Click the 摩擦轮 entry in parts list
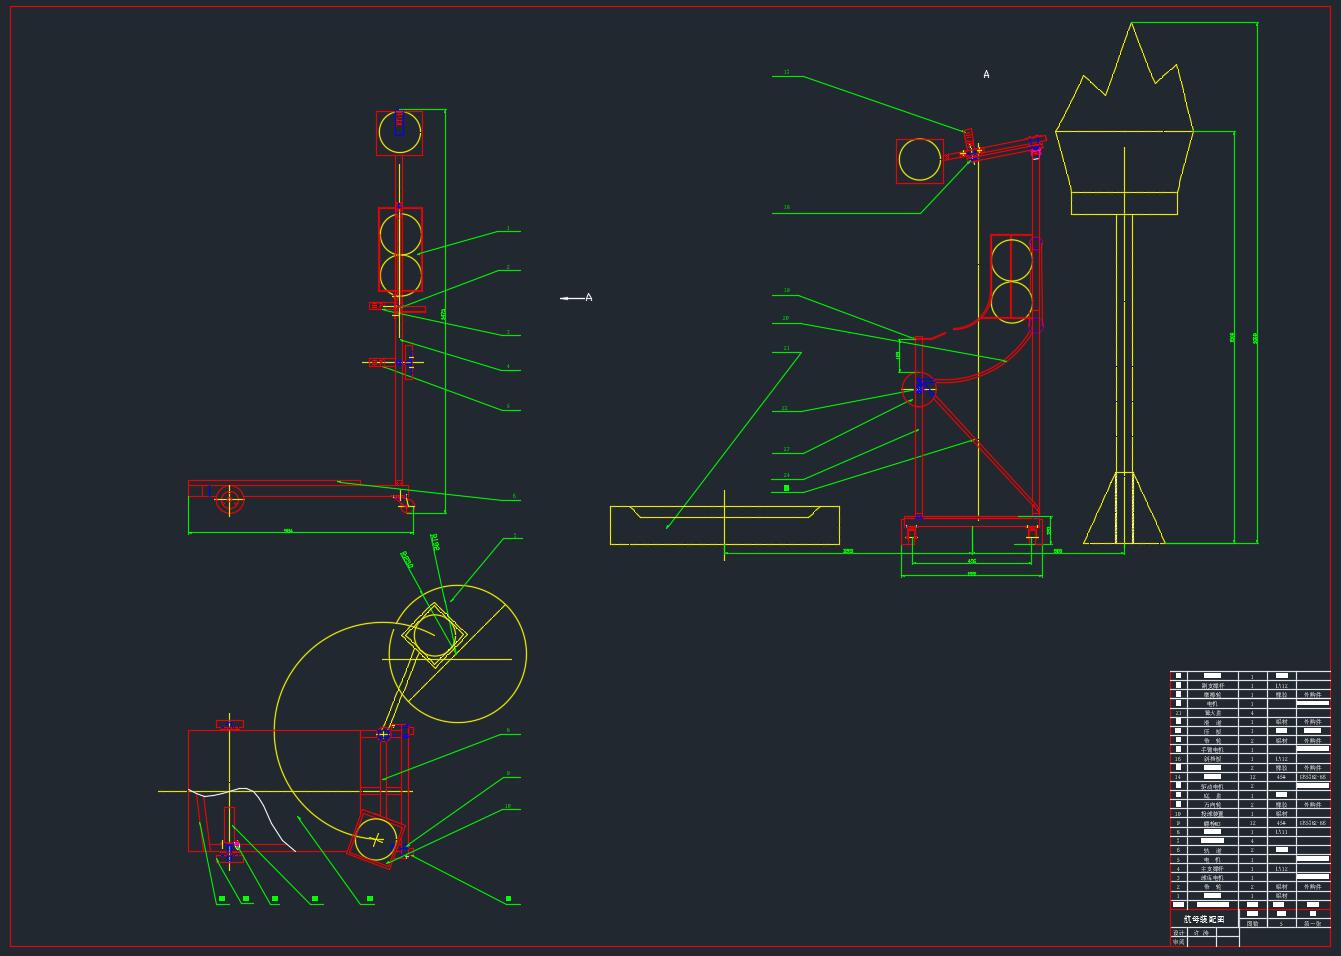 pos(1212,695)
